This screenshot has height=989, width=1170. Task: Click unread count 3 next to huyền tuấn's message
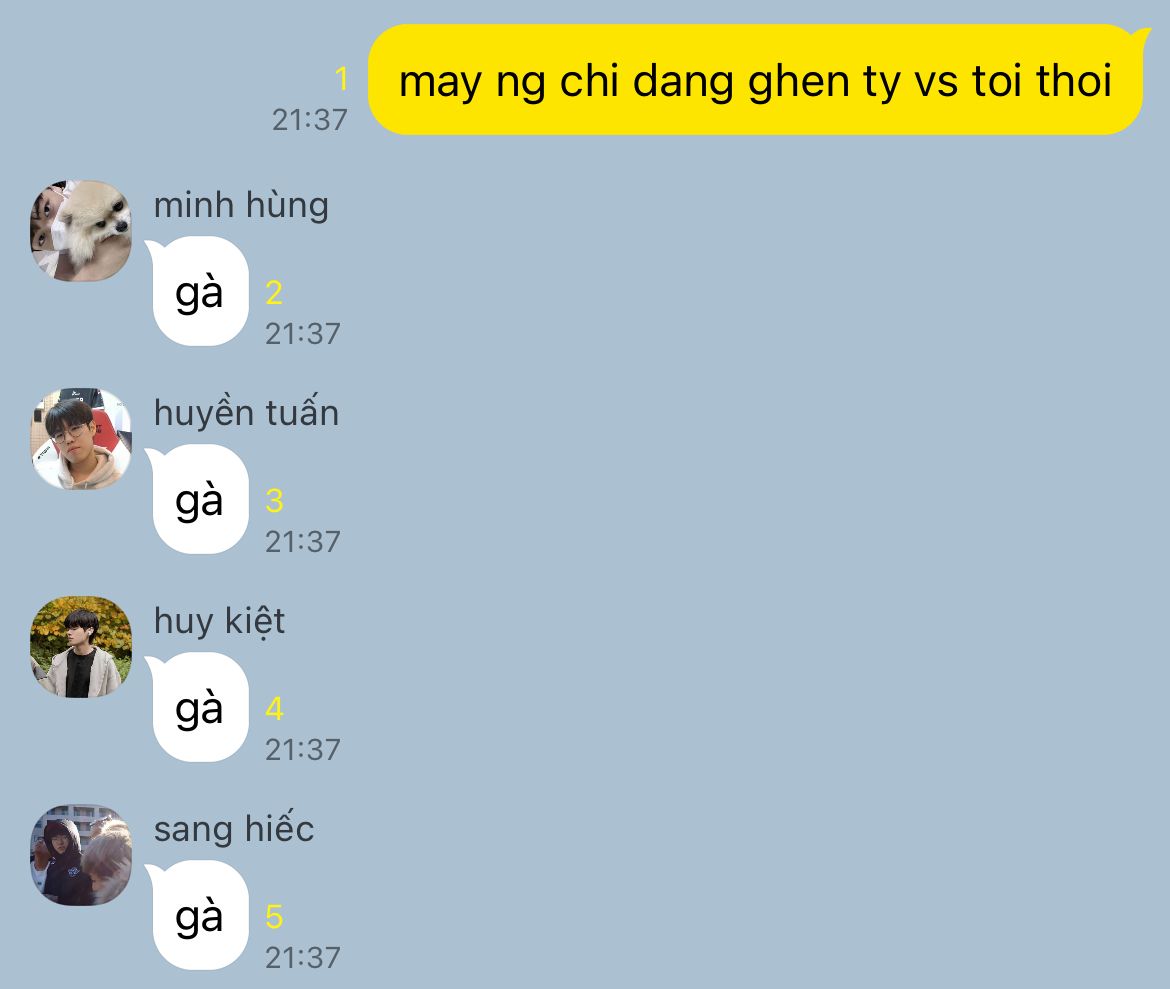point(274,501)
